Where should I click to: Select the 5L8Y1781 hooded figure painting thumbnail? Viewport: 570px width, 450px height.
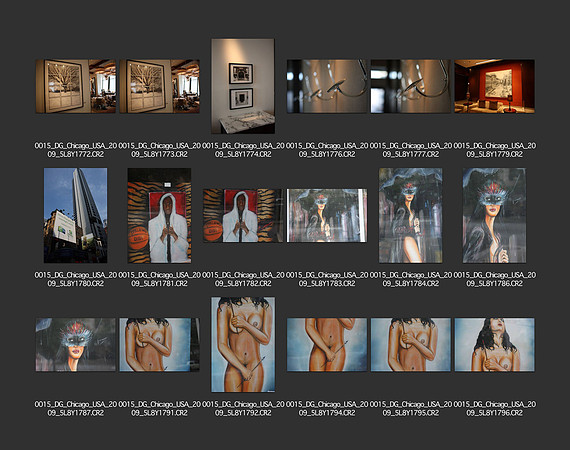160,215
